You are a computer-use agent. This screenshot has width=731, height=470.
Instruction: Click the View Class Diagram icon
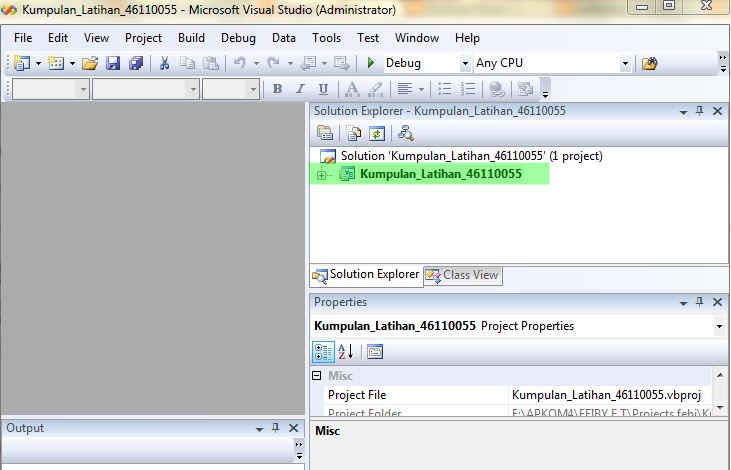(406, 133)
